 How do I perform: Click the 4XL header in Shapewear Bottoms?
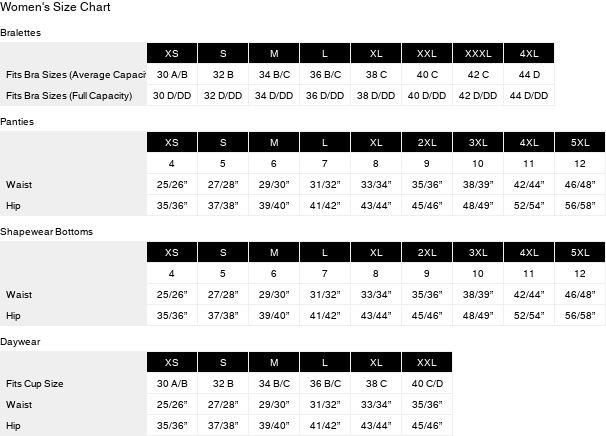tap(529, 252)
